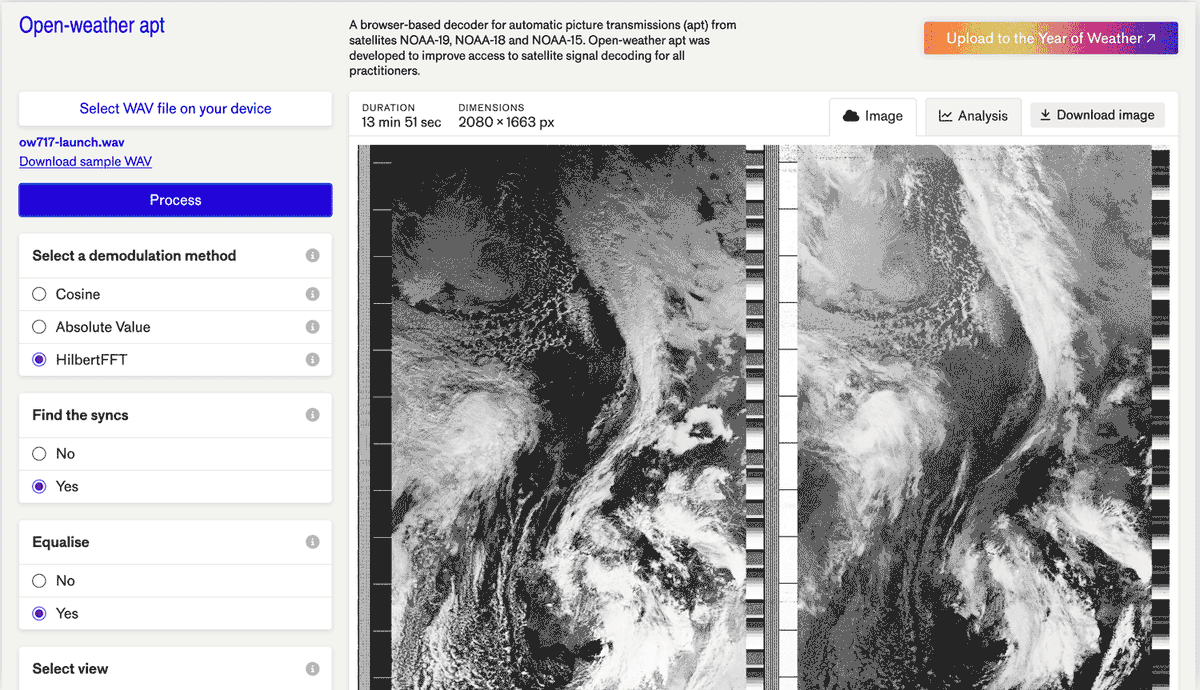Click the ow717-launch.wav file name
Screen dimensions: 1200x690
72,142
